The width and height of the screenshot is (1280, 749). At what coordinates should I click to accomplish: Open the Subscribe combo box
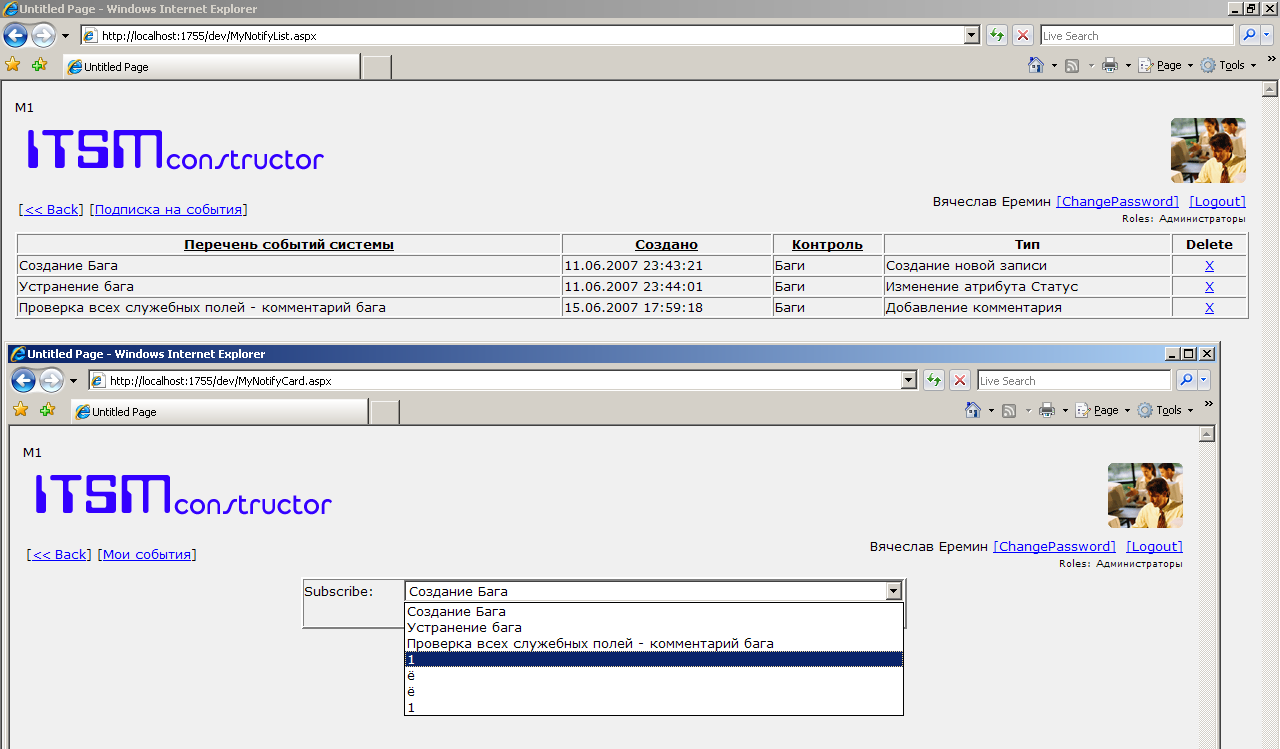click(654, 591)
